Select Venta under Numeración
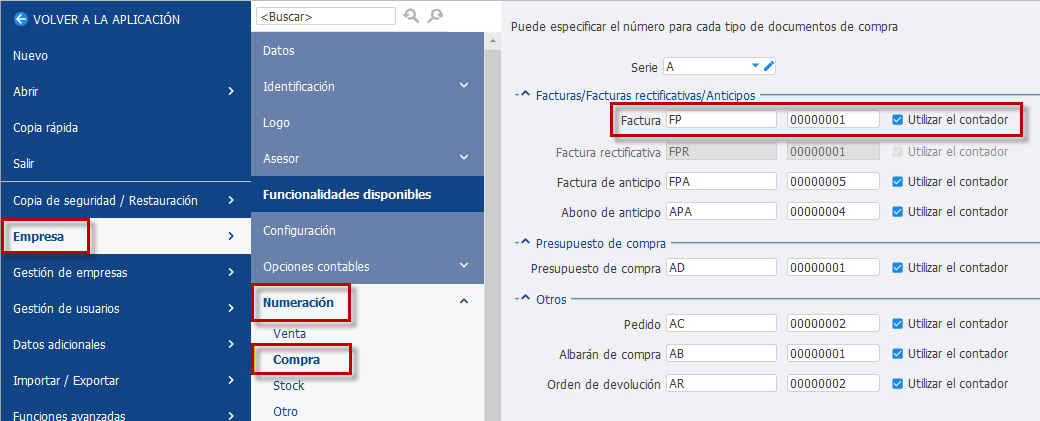 [x=289, y=333]
